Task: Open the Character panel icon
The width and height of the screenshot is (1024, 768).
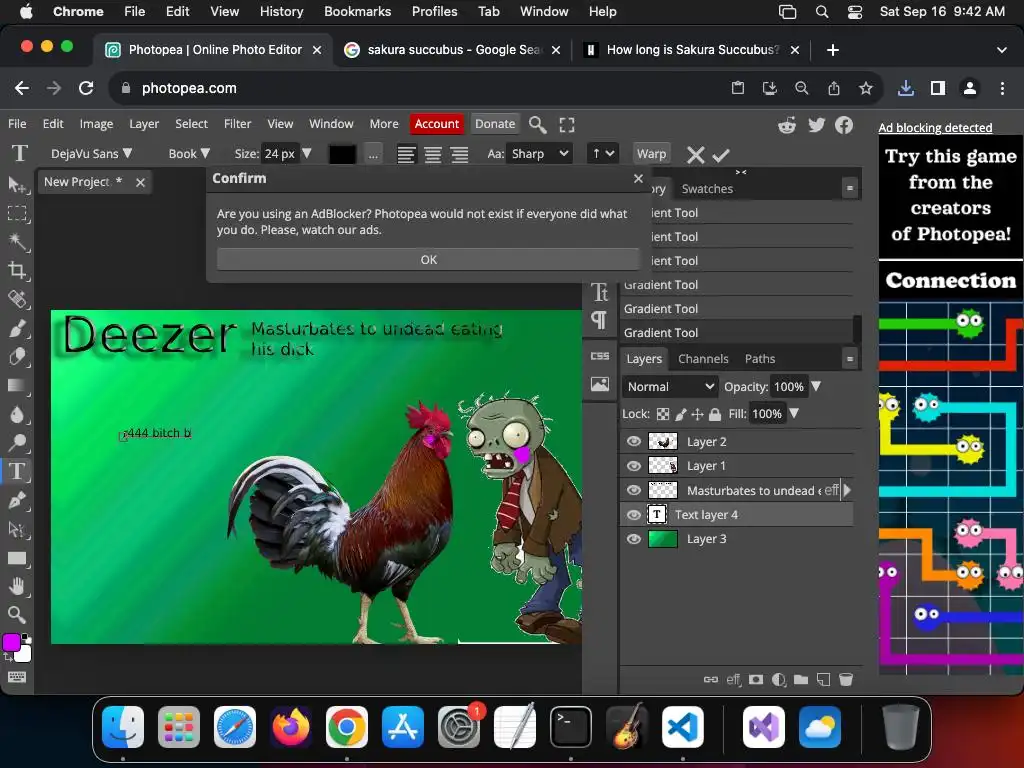Action: [600, 292]
